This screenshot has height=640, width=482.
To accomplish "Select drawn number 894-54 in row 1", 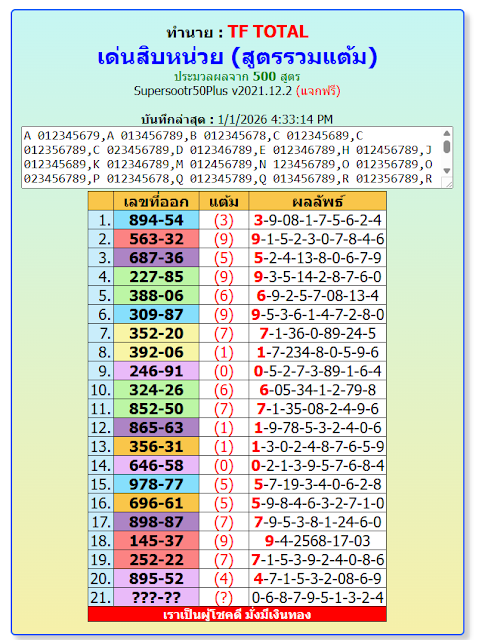I will pos(156,220).
